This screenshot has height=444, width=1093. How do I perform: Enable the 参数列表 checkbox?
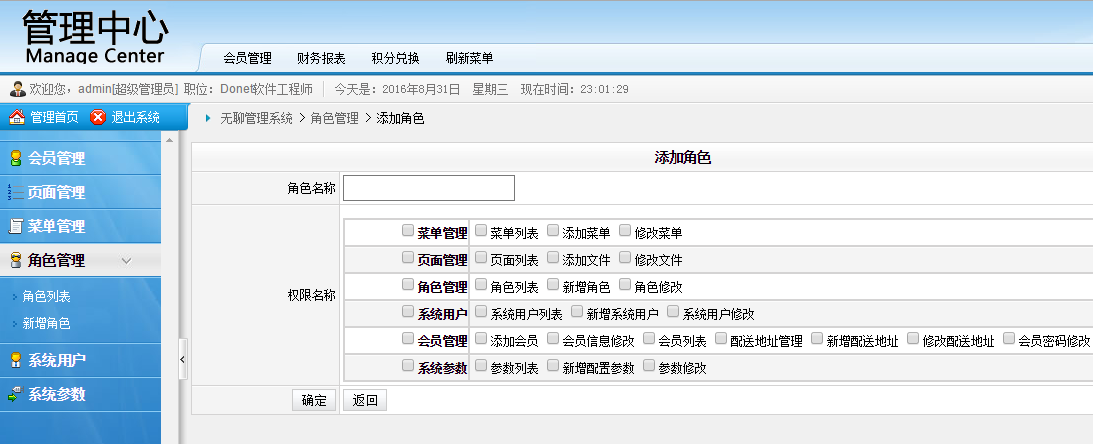(x=480, y=365)
